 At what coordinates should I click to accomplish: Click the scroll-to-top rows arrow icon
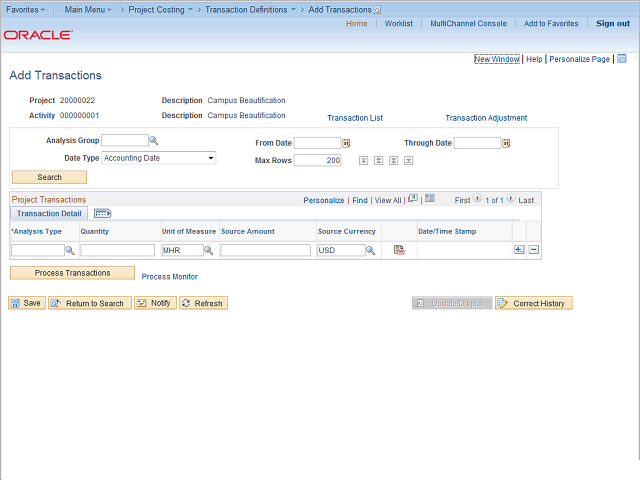tap(364, 160)
